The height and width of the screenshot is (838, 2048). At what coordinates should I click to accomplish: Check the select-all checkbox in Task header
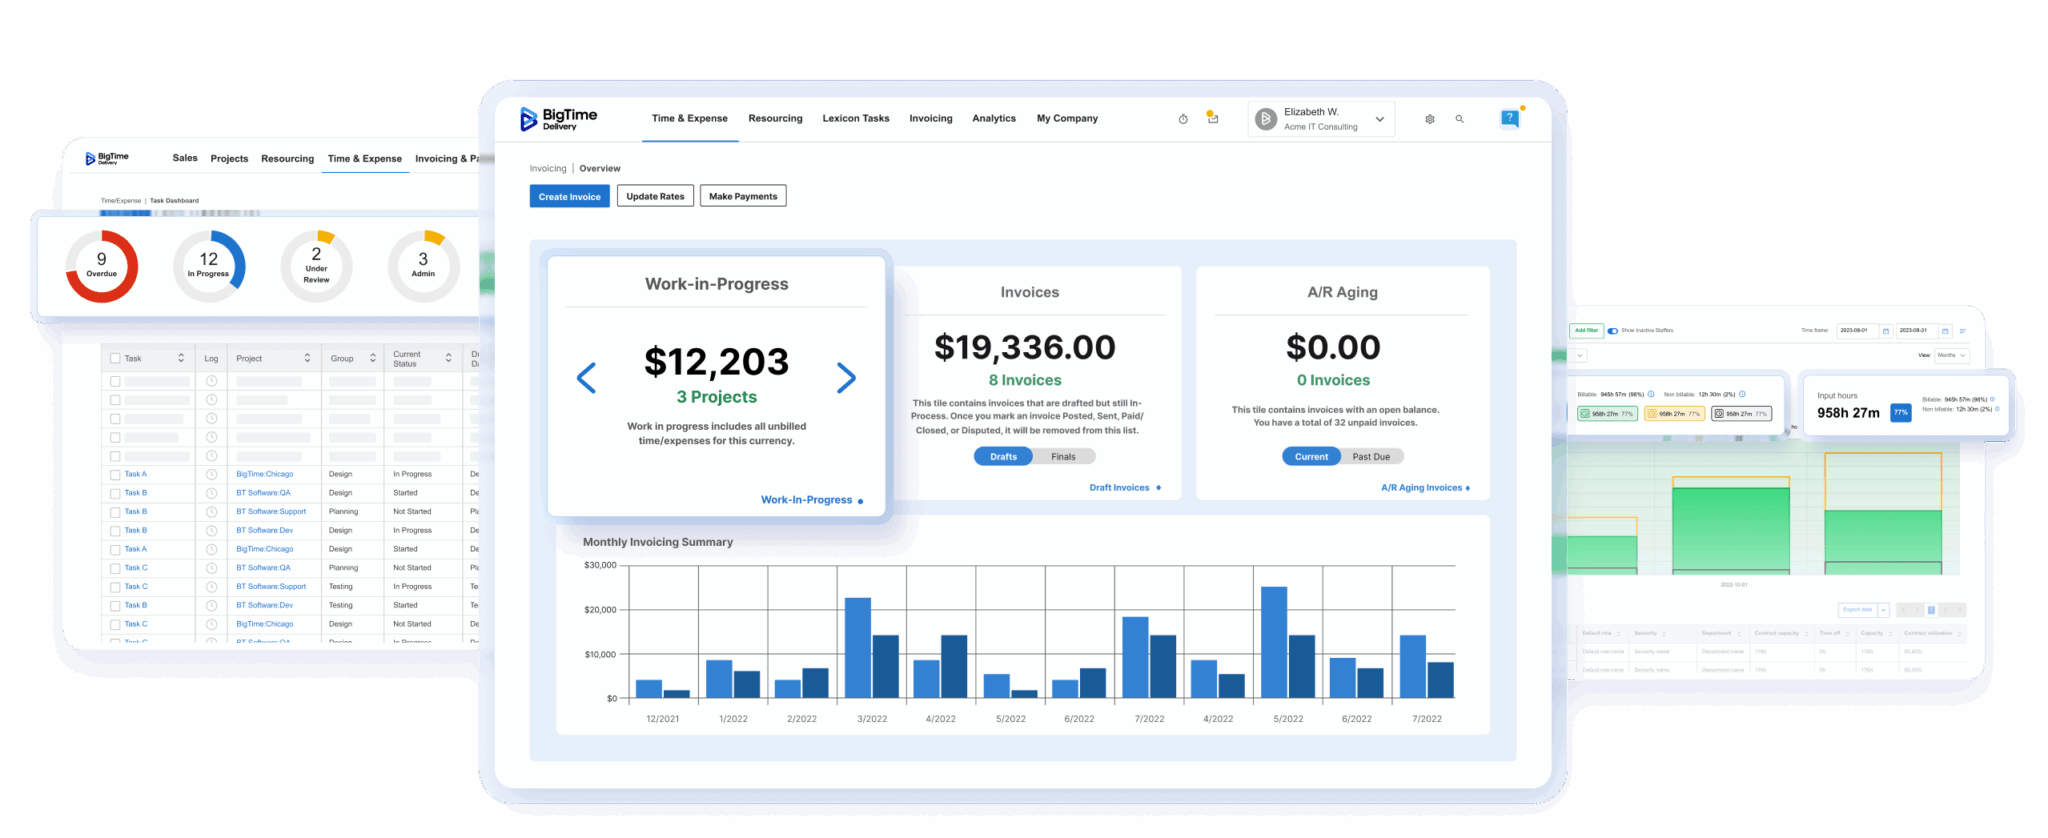pyautogui.click(x=115, y=358)
